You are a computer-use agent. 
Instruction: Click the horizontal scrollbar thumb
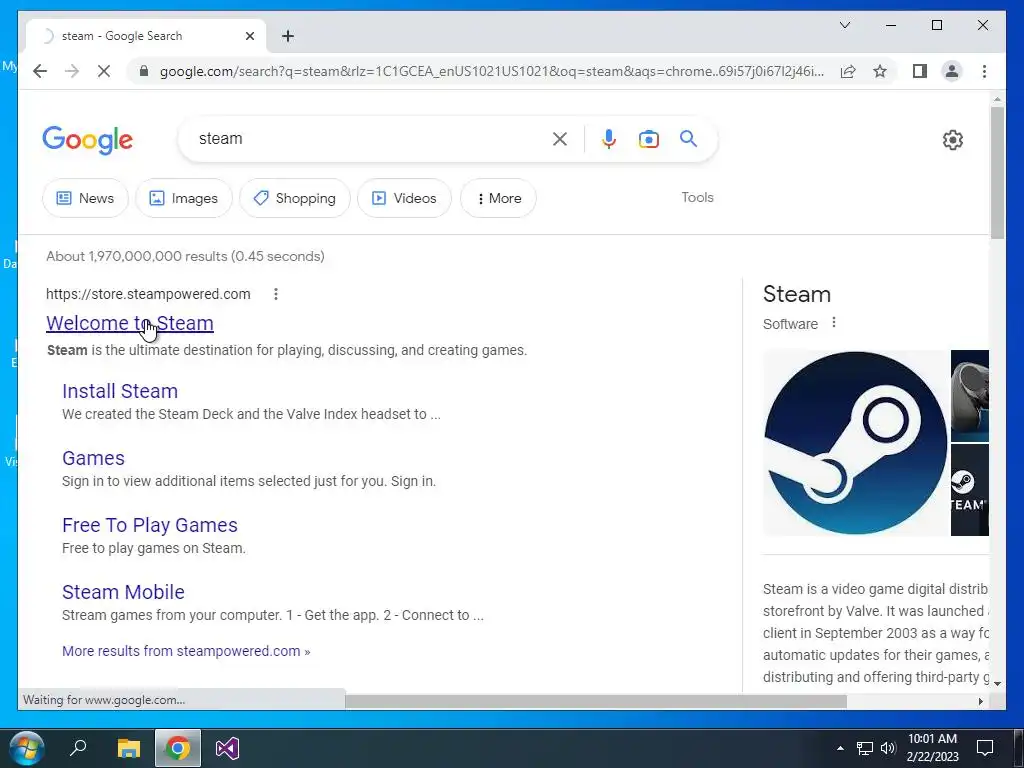pyautogui.click(x=596, y=701)
